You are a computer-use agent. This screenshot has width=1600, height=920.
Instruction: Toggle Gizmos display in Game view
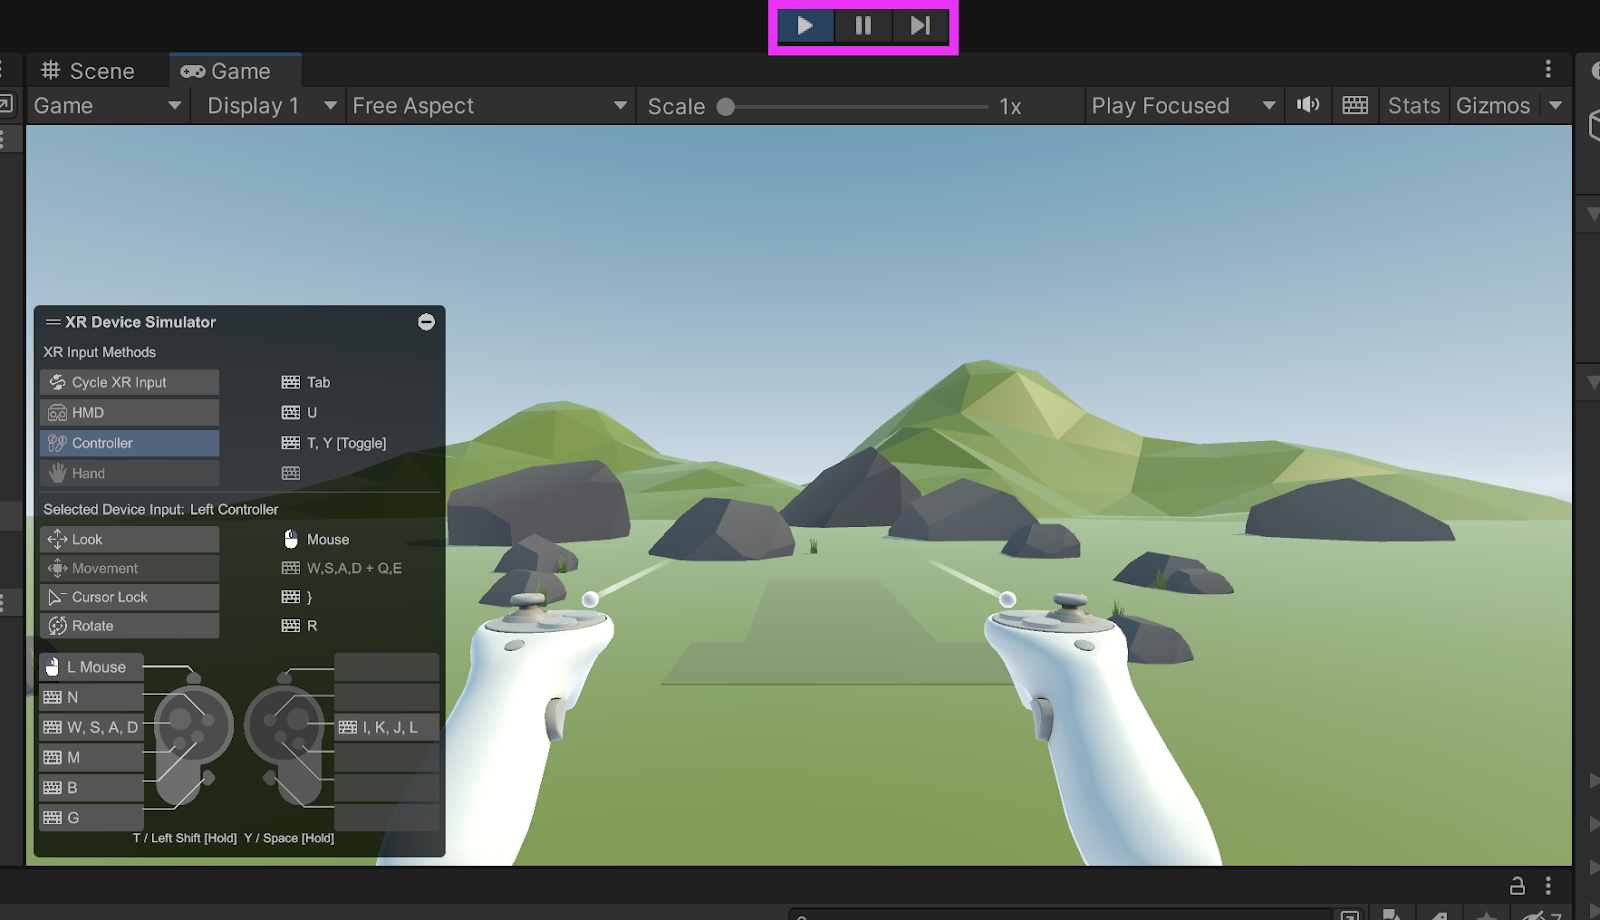coord(1492,106)
